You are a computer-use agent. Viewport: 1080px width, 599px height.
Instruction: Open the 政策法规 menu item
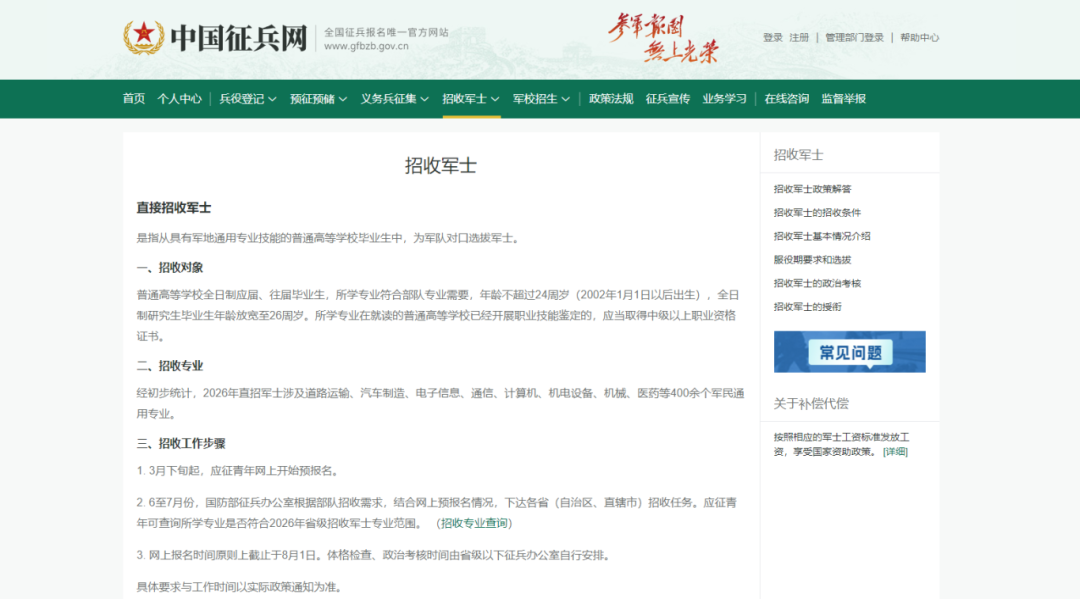(x=611, y=99)
